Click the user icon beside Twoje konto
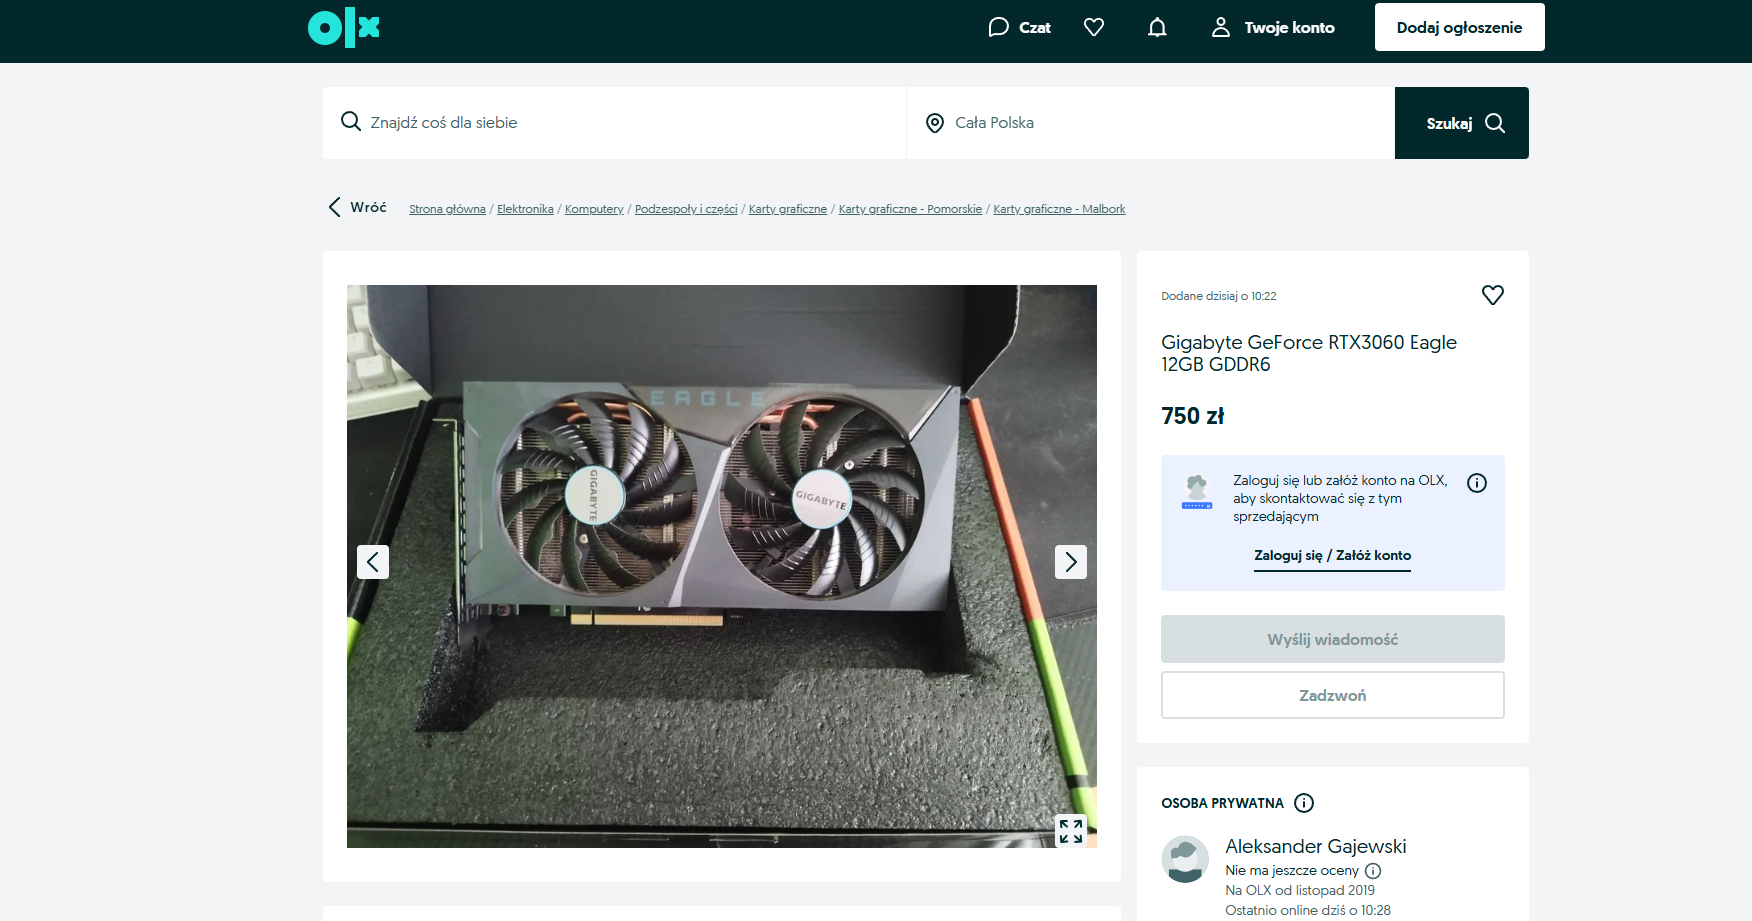1752x921 pixels. pyautogui.click(x=1221, y=27)
